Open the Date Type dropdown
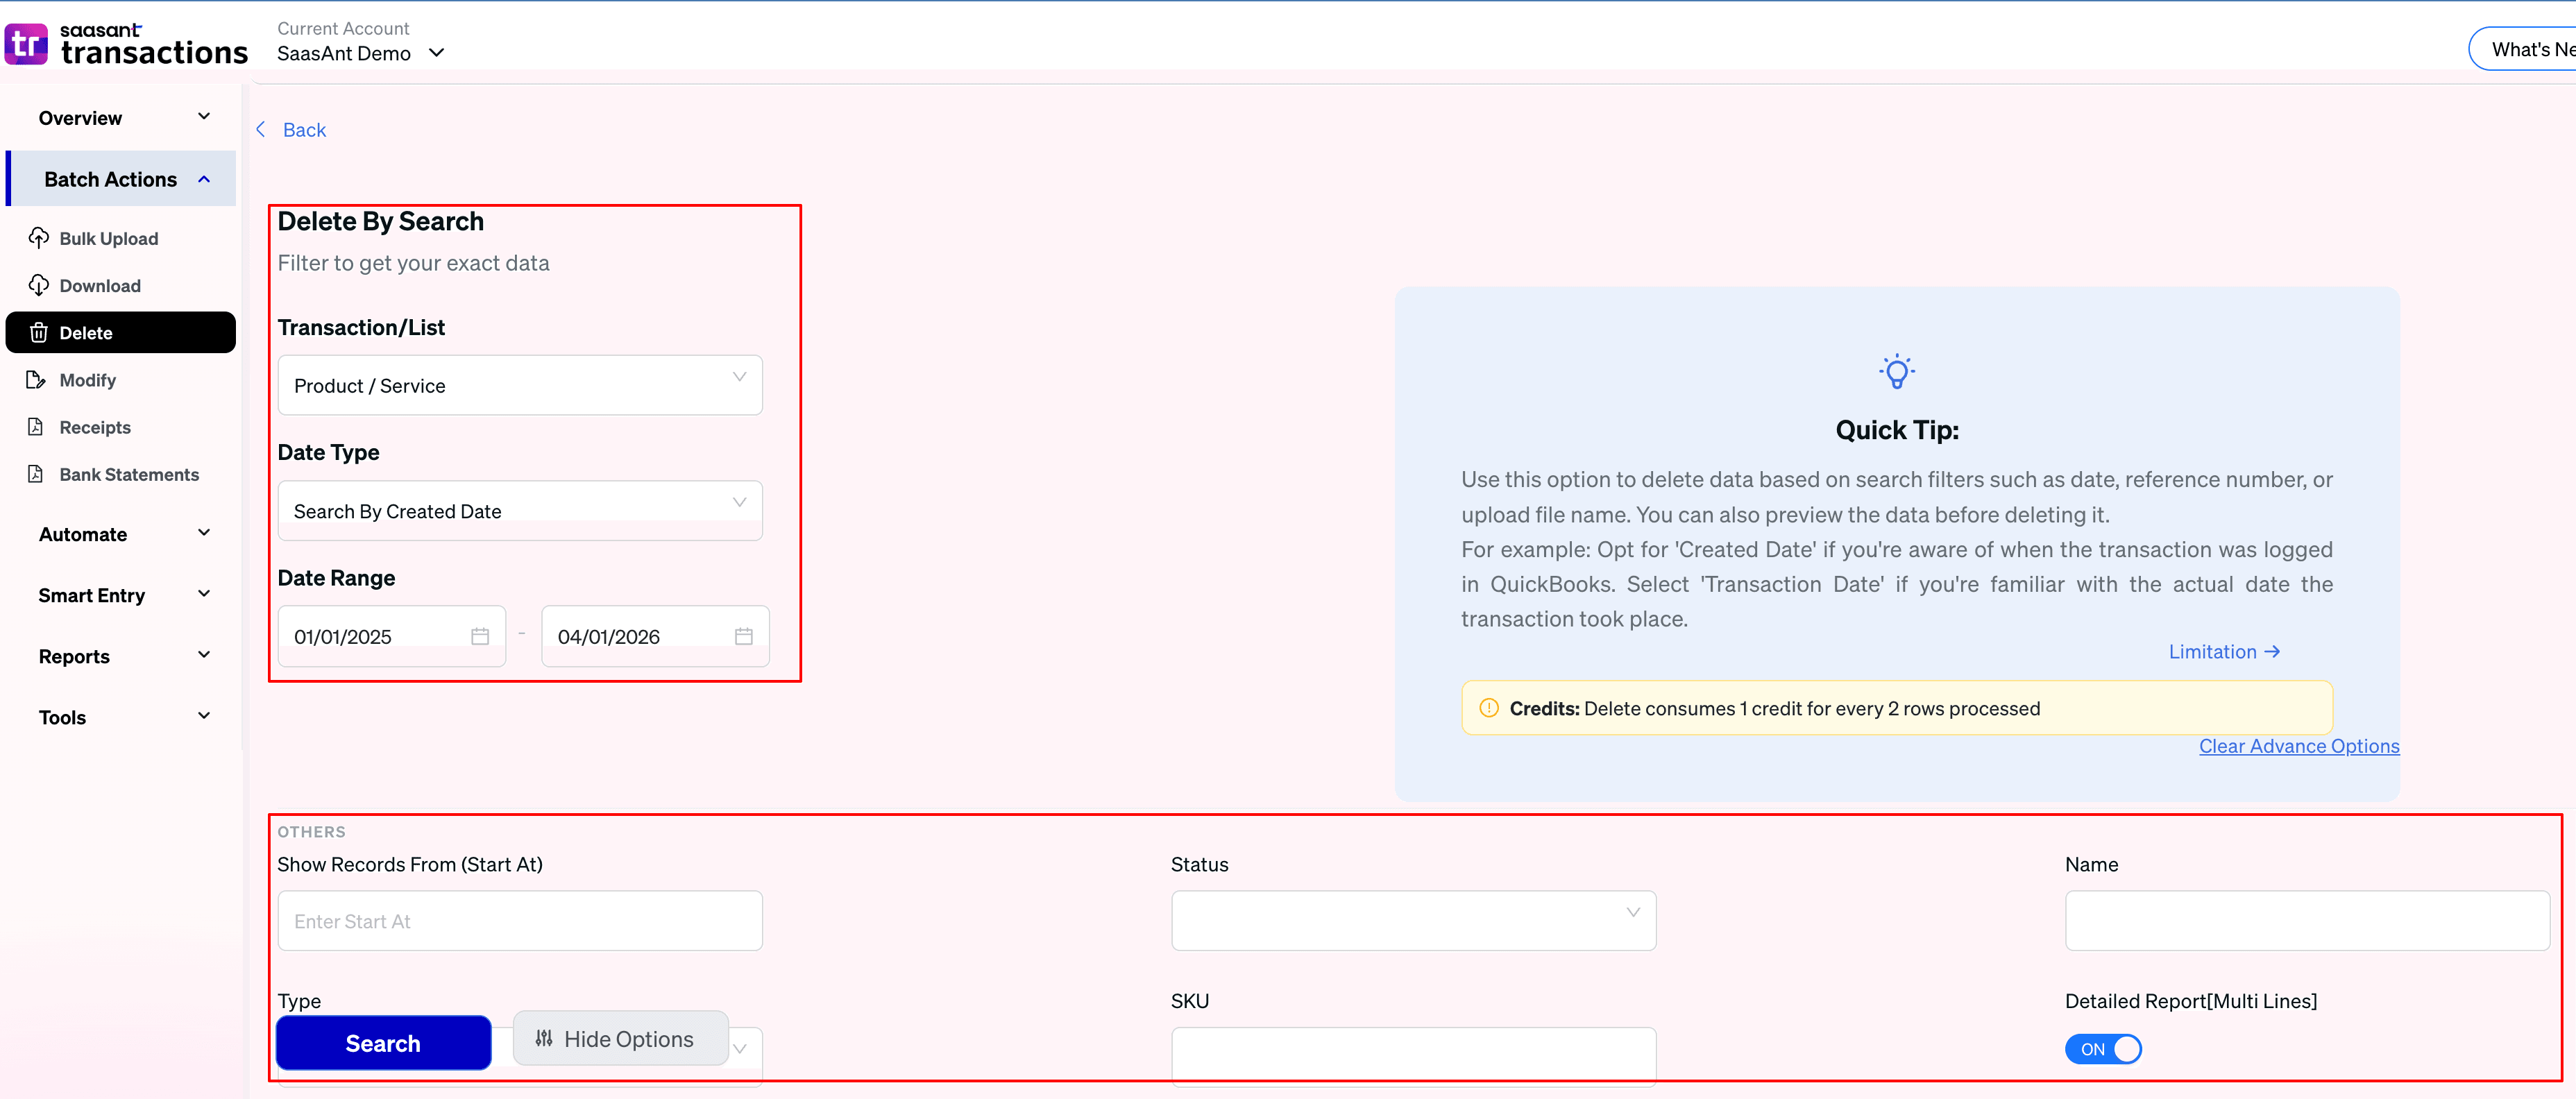The width and height of the screenshot is (2576, 1099). coord(519,511)
